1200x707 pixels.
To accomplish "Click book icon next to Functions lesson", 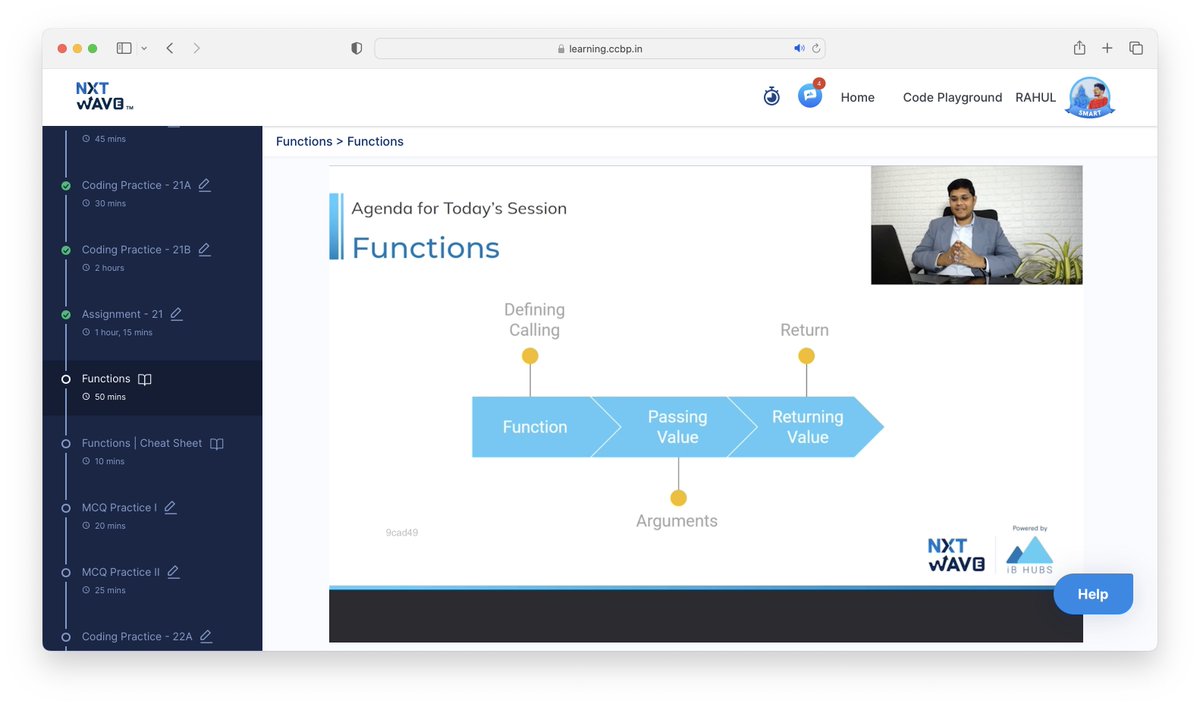I will 145,379.
